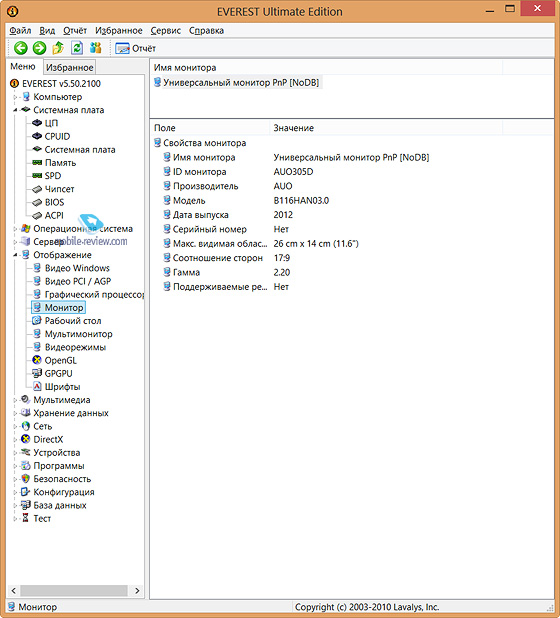Click the Конфигурация icon
The width and height of the screenshot is (560, 618).
tap(26, 492)
